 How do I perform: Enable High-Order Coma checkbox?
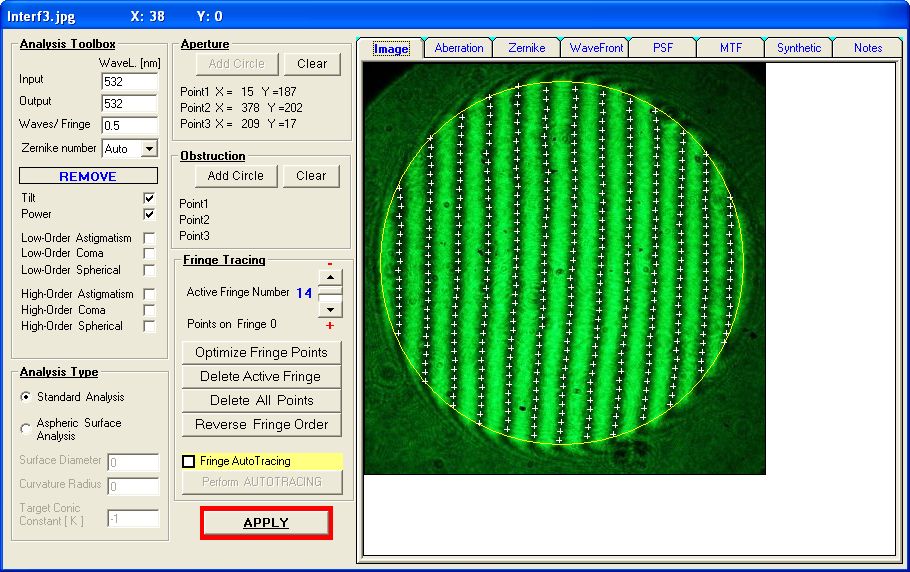(x=149, y=310)
